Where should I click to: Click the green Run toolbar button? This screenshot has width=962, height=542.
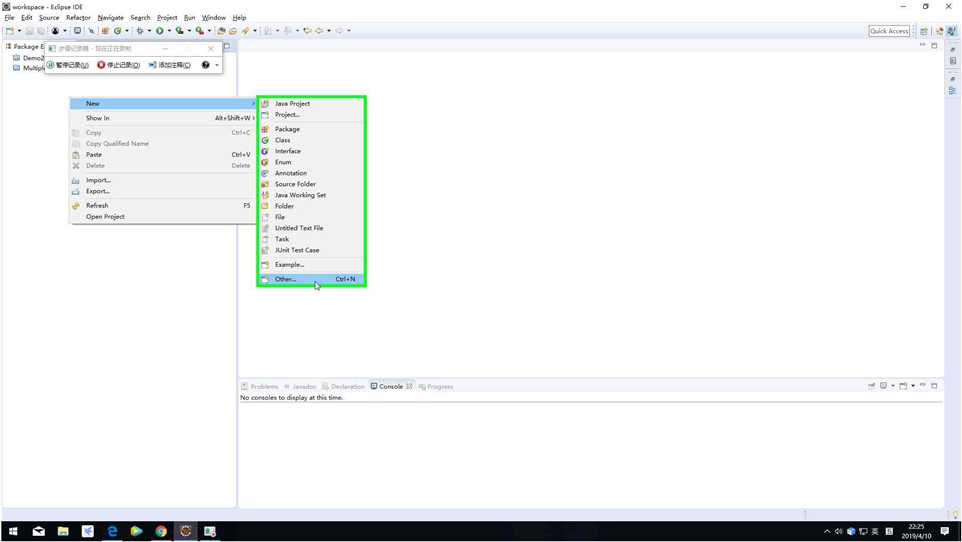click(x=160, y=31)
